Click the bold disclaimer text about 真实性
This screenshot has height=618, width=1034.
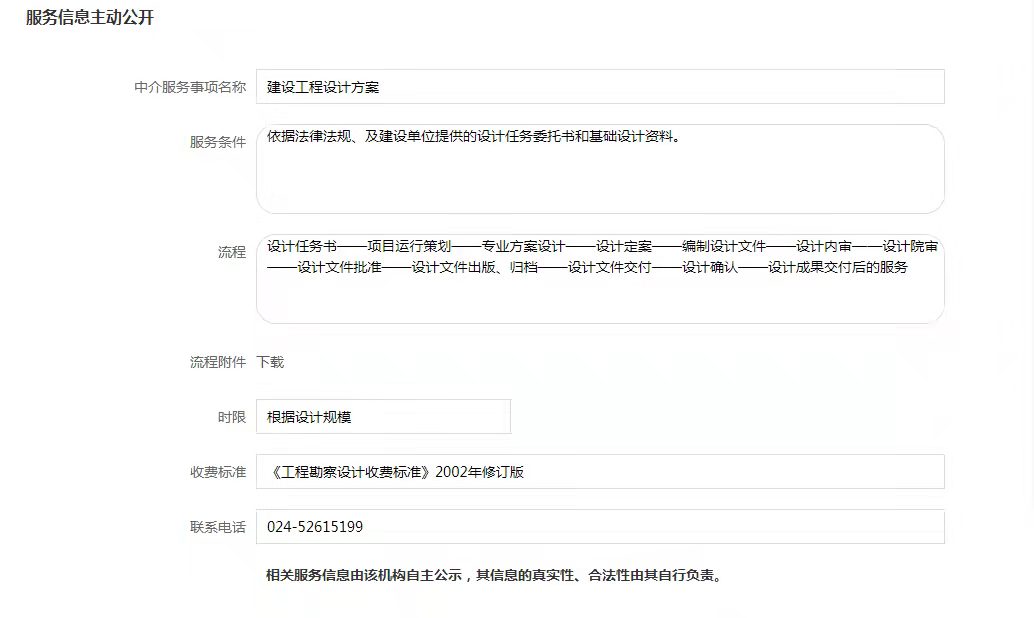[493, 575]
